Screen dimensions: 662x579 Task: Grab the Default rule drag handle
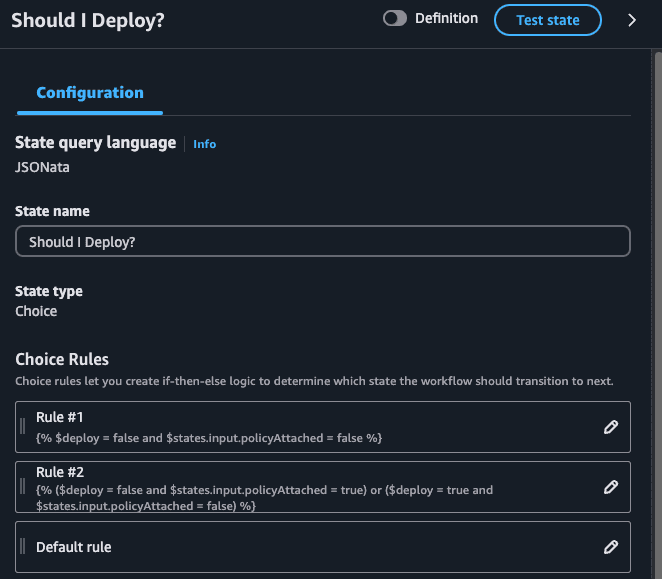click(23, 546)
